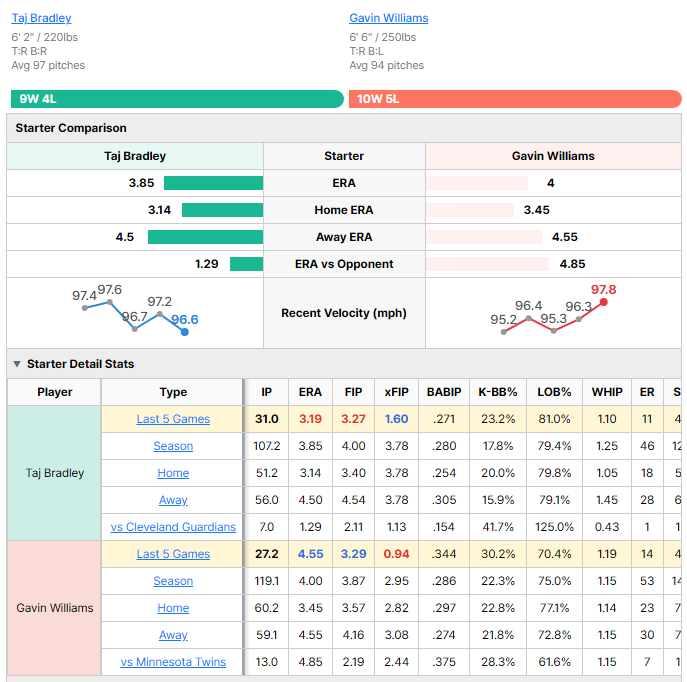The width and height of the screenshot is (687, 682).
Task: Click Williams' 95.2 mph velocity point
Action: pyautogui.click(x=504, y=332)
